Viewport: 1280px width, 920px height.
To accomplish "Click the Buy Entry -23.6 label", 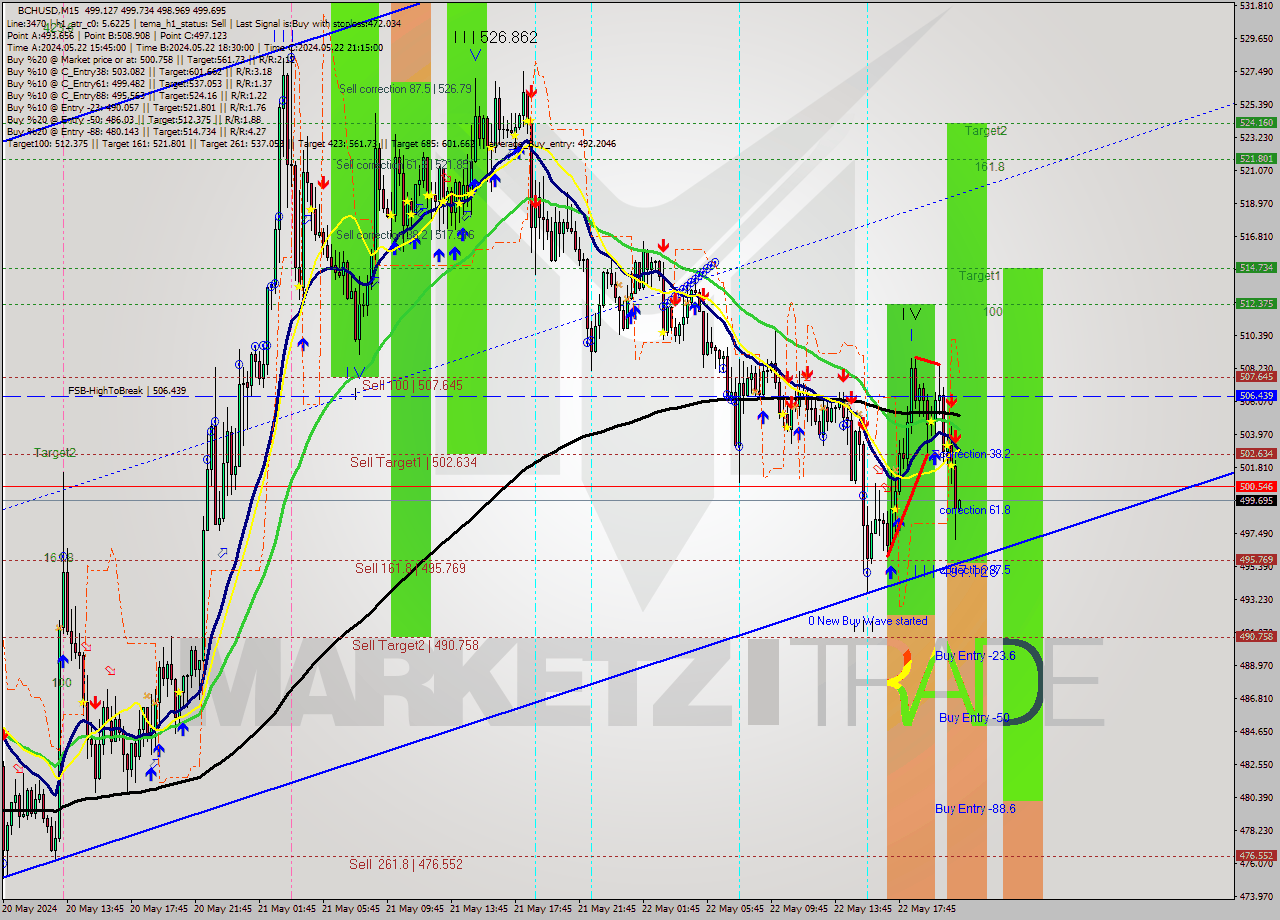I will click(975, 655).
